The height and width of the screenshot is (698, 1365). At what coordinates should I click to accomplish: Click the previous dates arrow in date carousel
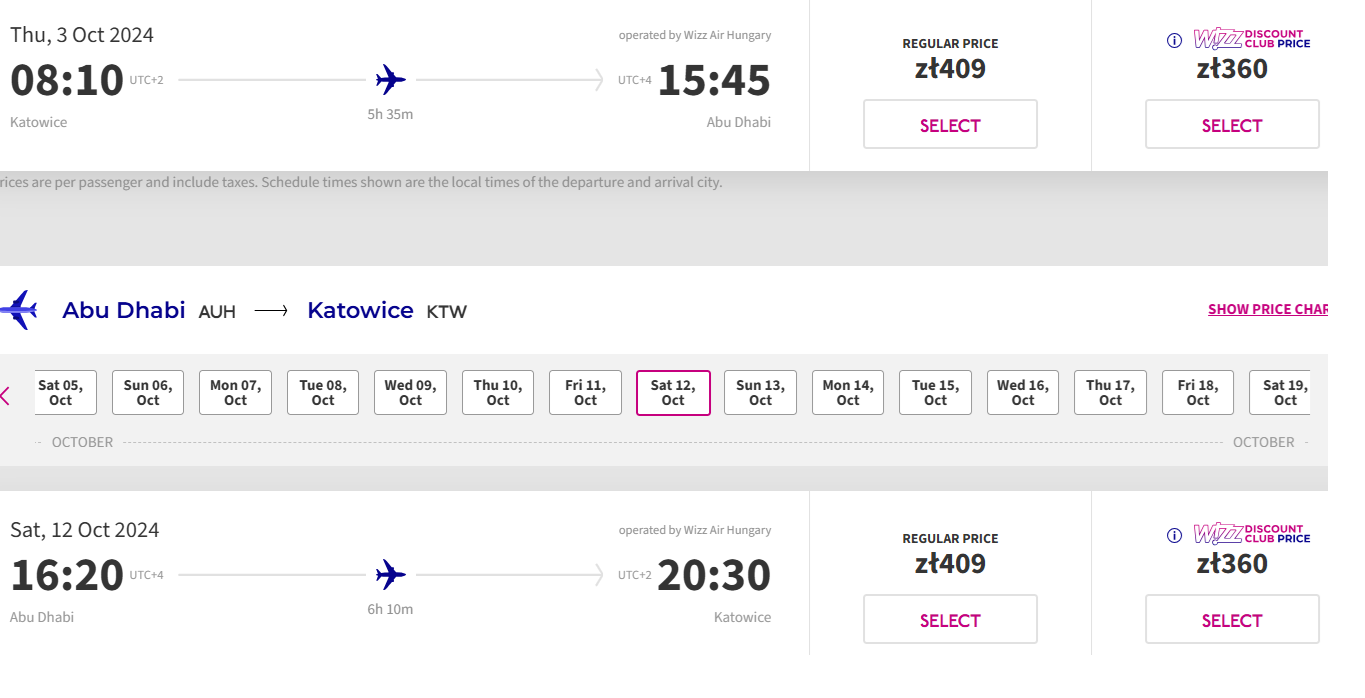click(x=5, y=396)
